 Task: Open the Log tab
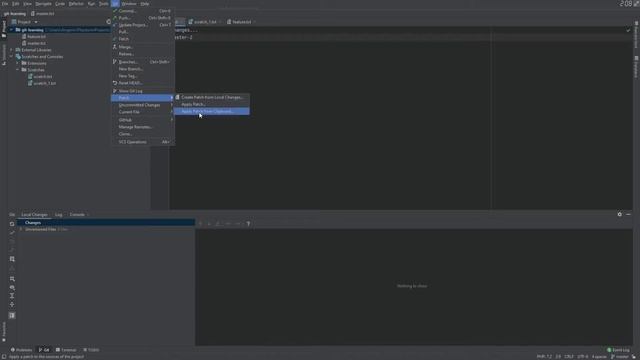(x=58, y=215)
